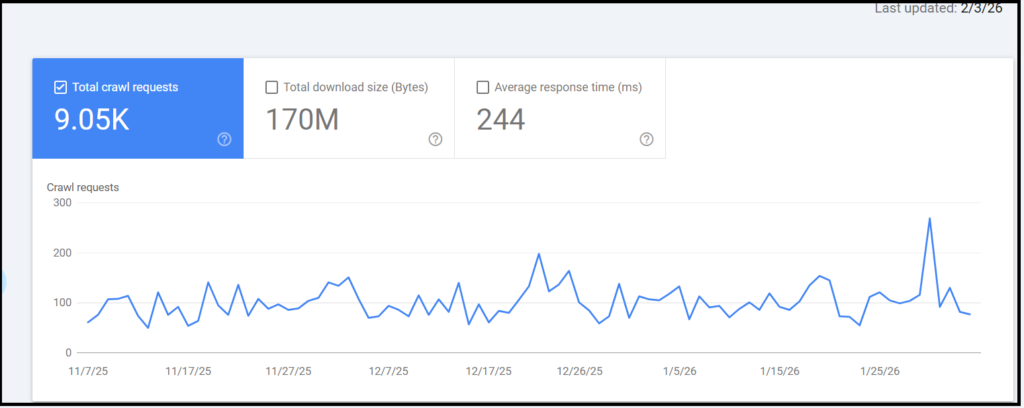Select the 9.05K crawl requests value
Viewport: 1024px width, 408px height.
[x=91, y=121]
